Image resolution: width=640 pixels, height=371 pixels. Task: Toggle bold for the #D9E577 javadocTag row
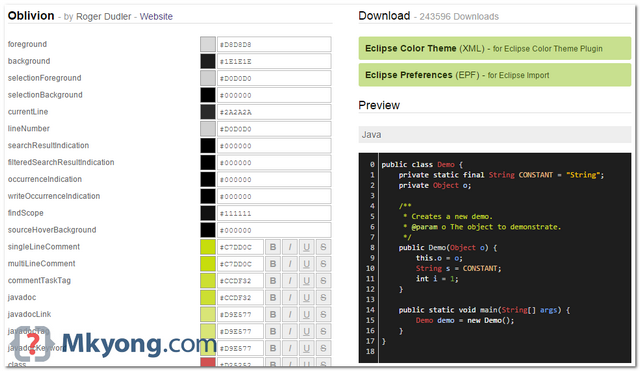[x=273, y=331]
